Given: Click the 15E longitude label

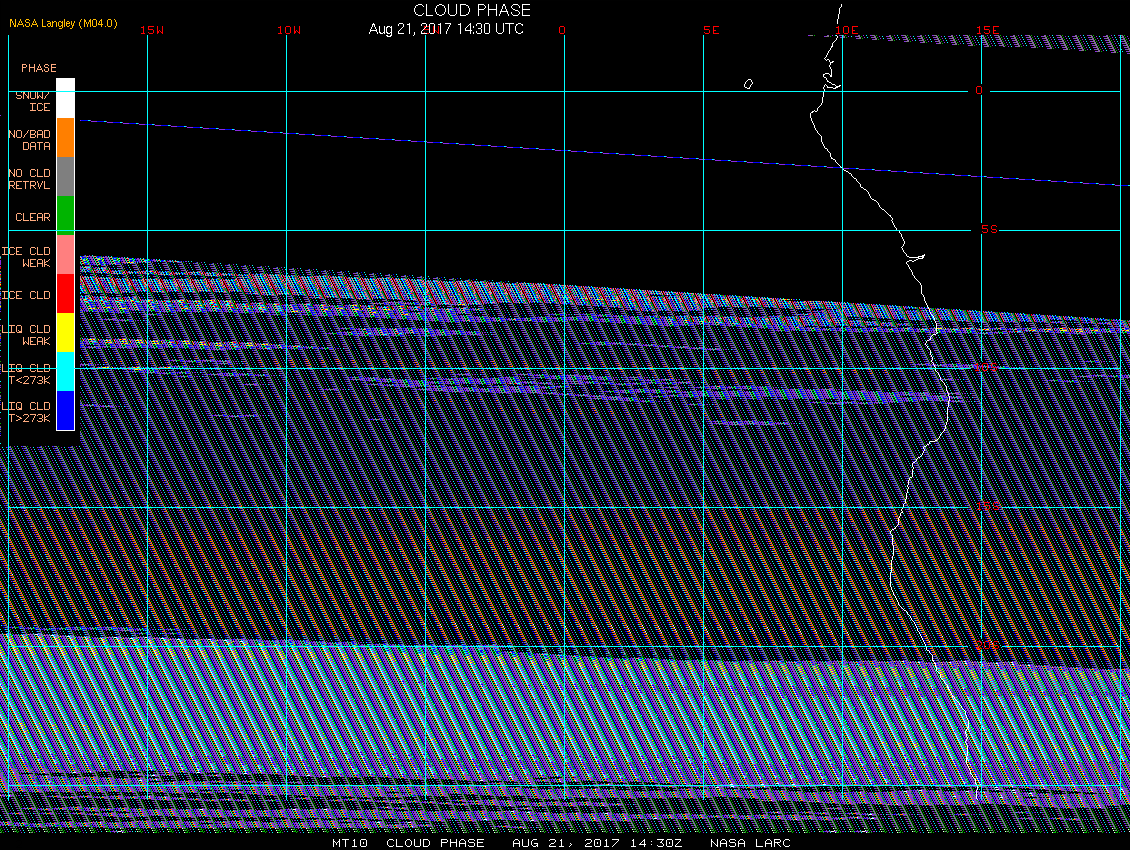Looking at the screenshot, I should pos(988,30).
